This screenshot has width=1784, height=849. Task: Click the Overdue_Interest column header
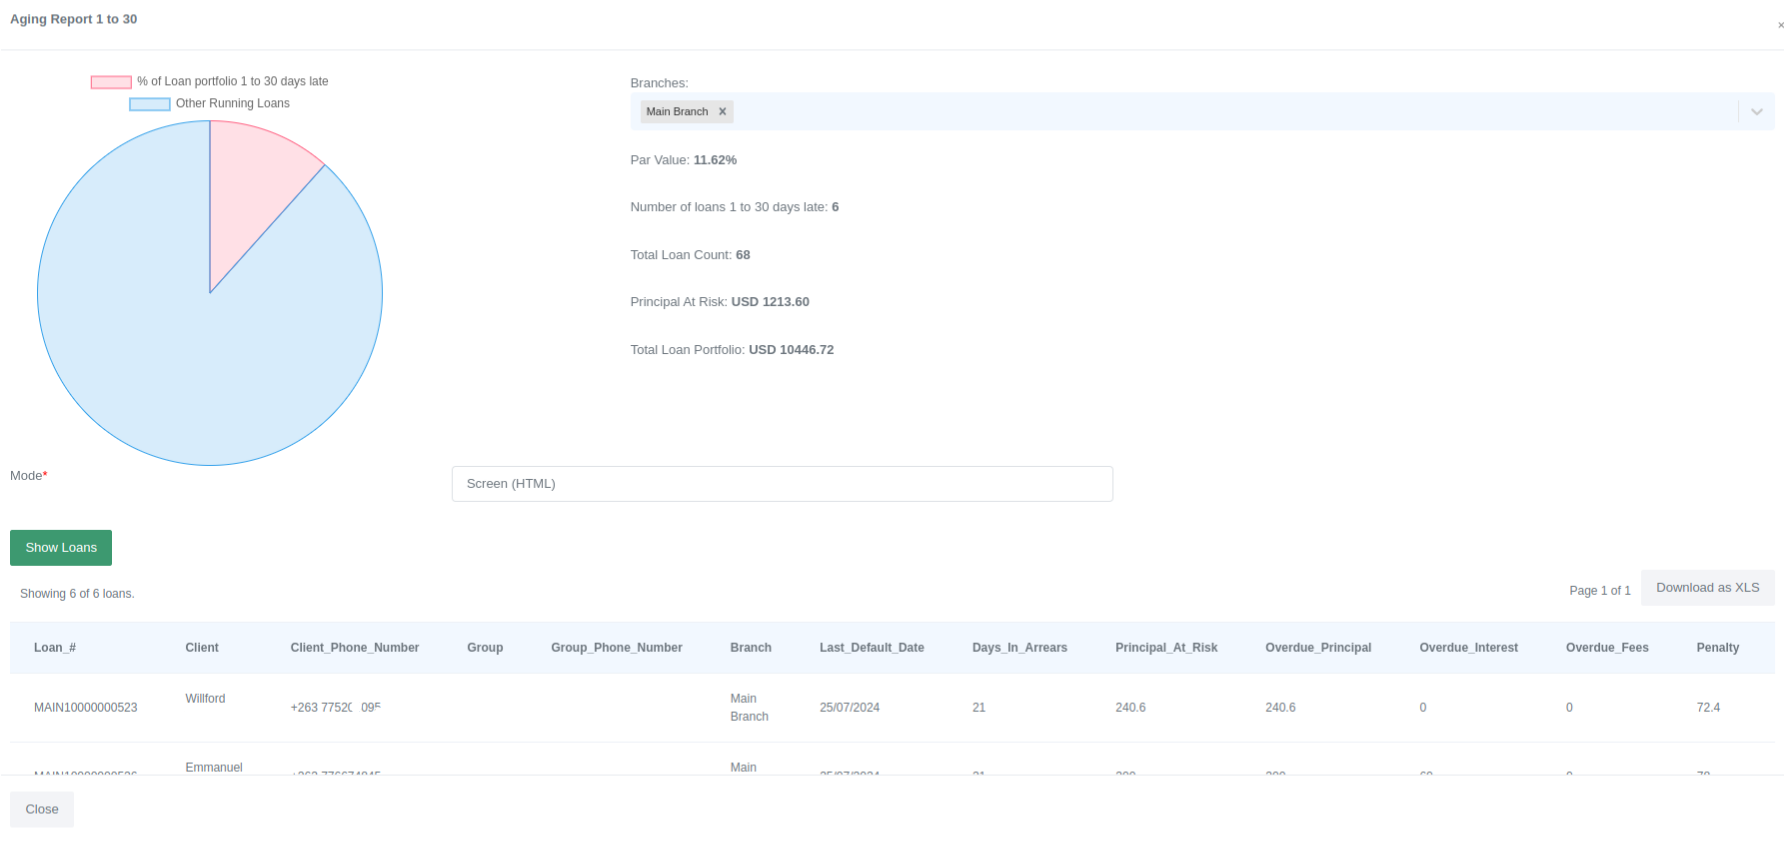point(1468,648)
